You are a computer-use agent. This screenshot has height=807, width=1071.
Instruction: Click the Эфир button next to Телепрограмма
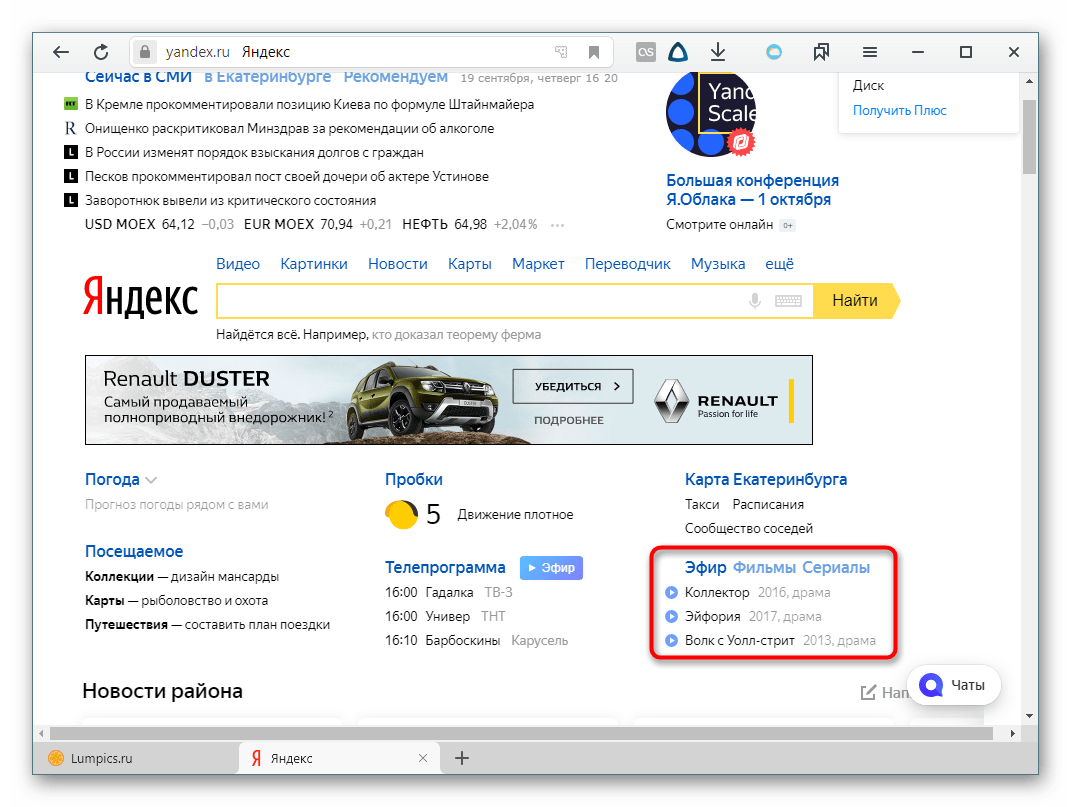tap(551, 568)
